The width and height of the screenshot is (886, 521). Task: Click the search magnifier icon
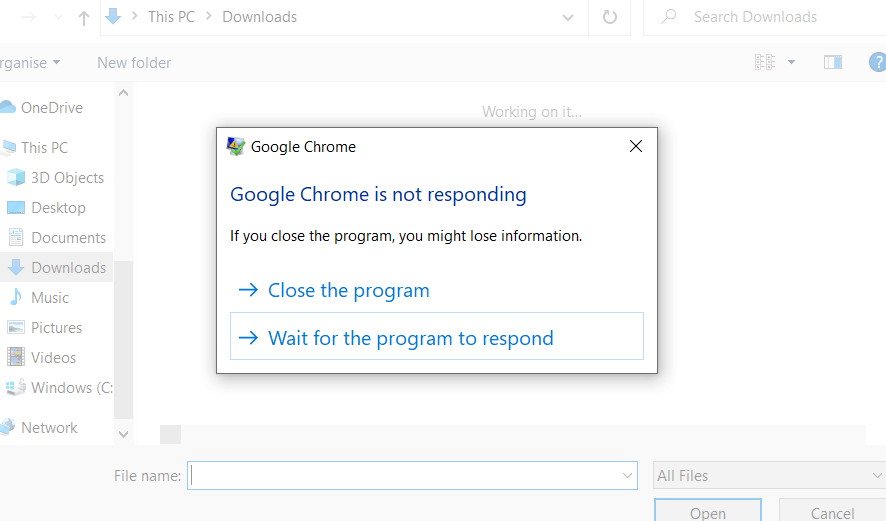click(x=669, y=16)
